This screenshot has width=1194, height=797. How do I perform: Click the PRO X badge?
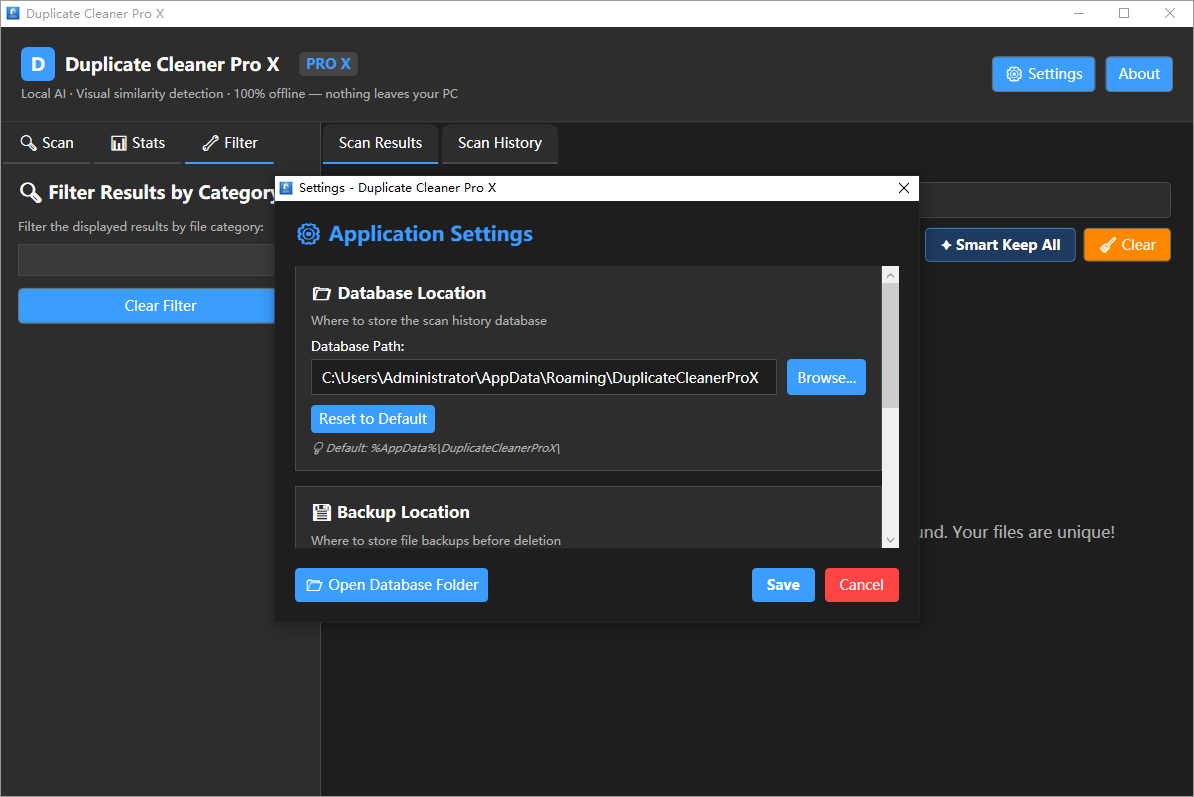click(x=328, y=64)
